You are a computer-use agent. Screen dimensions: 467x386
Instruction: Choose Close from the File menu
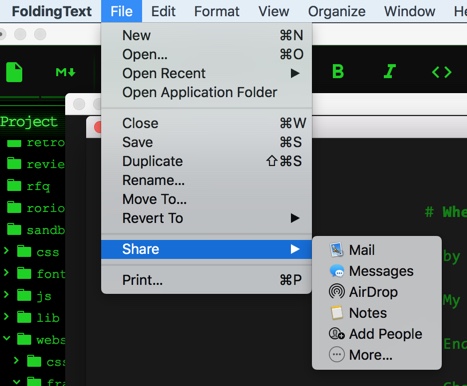tap(206, 123)
